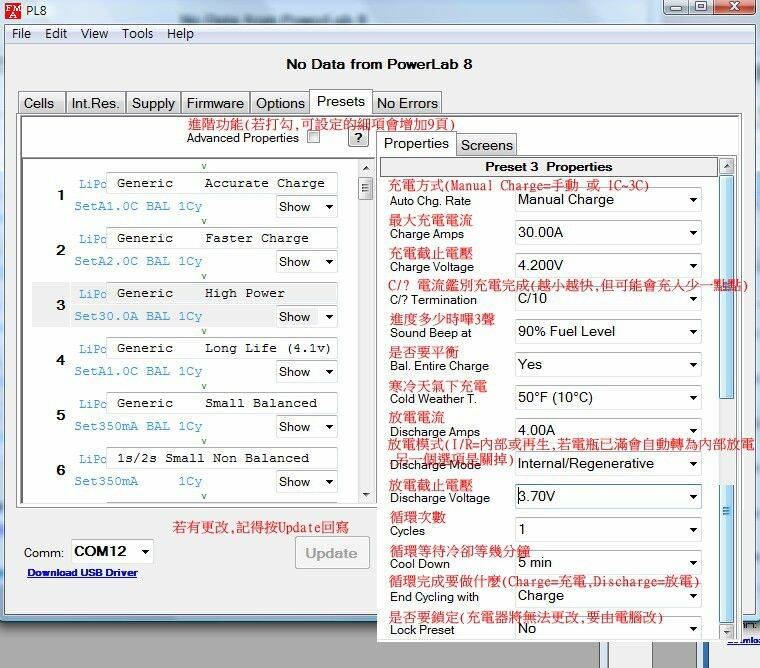The width and height of the screenshot is (760, 668).
Task: Open Show dropdown for preset 5
Action: (x=306, y=427)
